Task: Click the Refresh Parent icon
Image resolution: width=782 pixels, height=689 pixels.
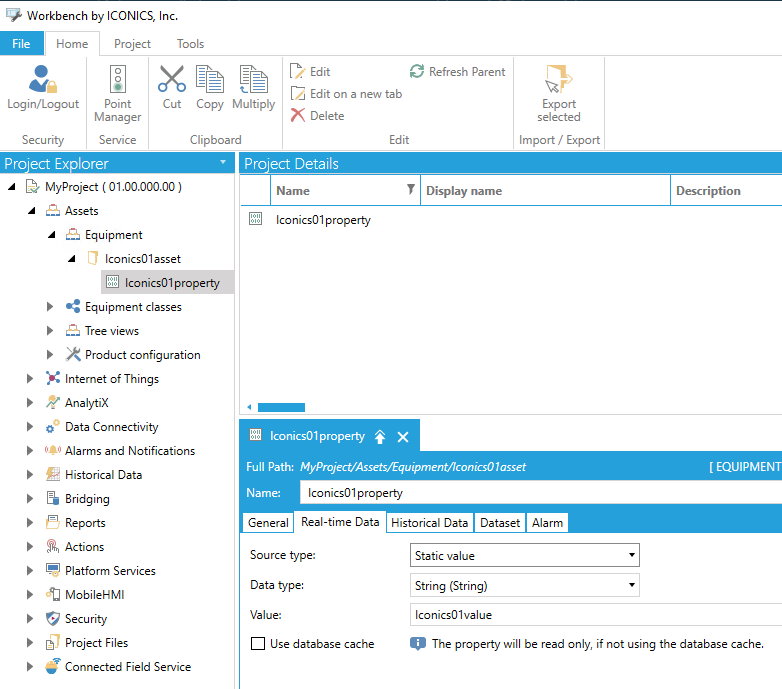Action: [417, 71]
